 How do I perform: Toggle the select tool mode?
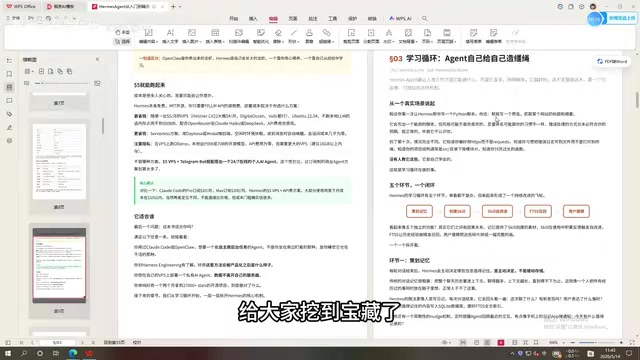point(122,42)
